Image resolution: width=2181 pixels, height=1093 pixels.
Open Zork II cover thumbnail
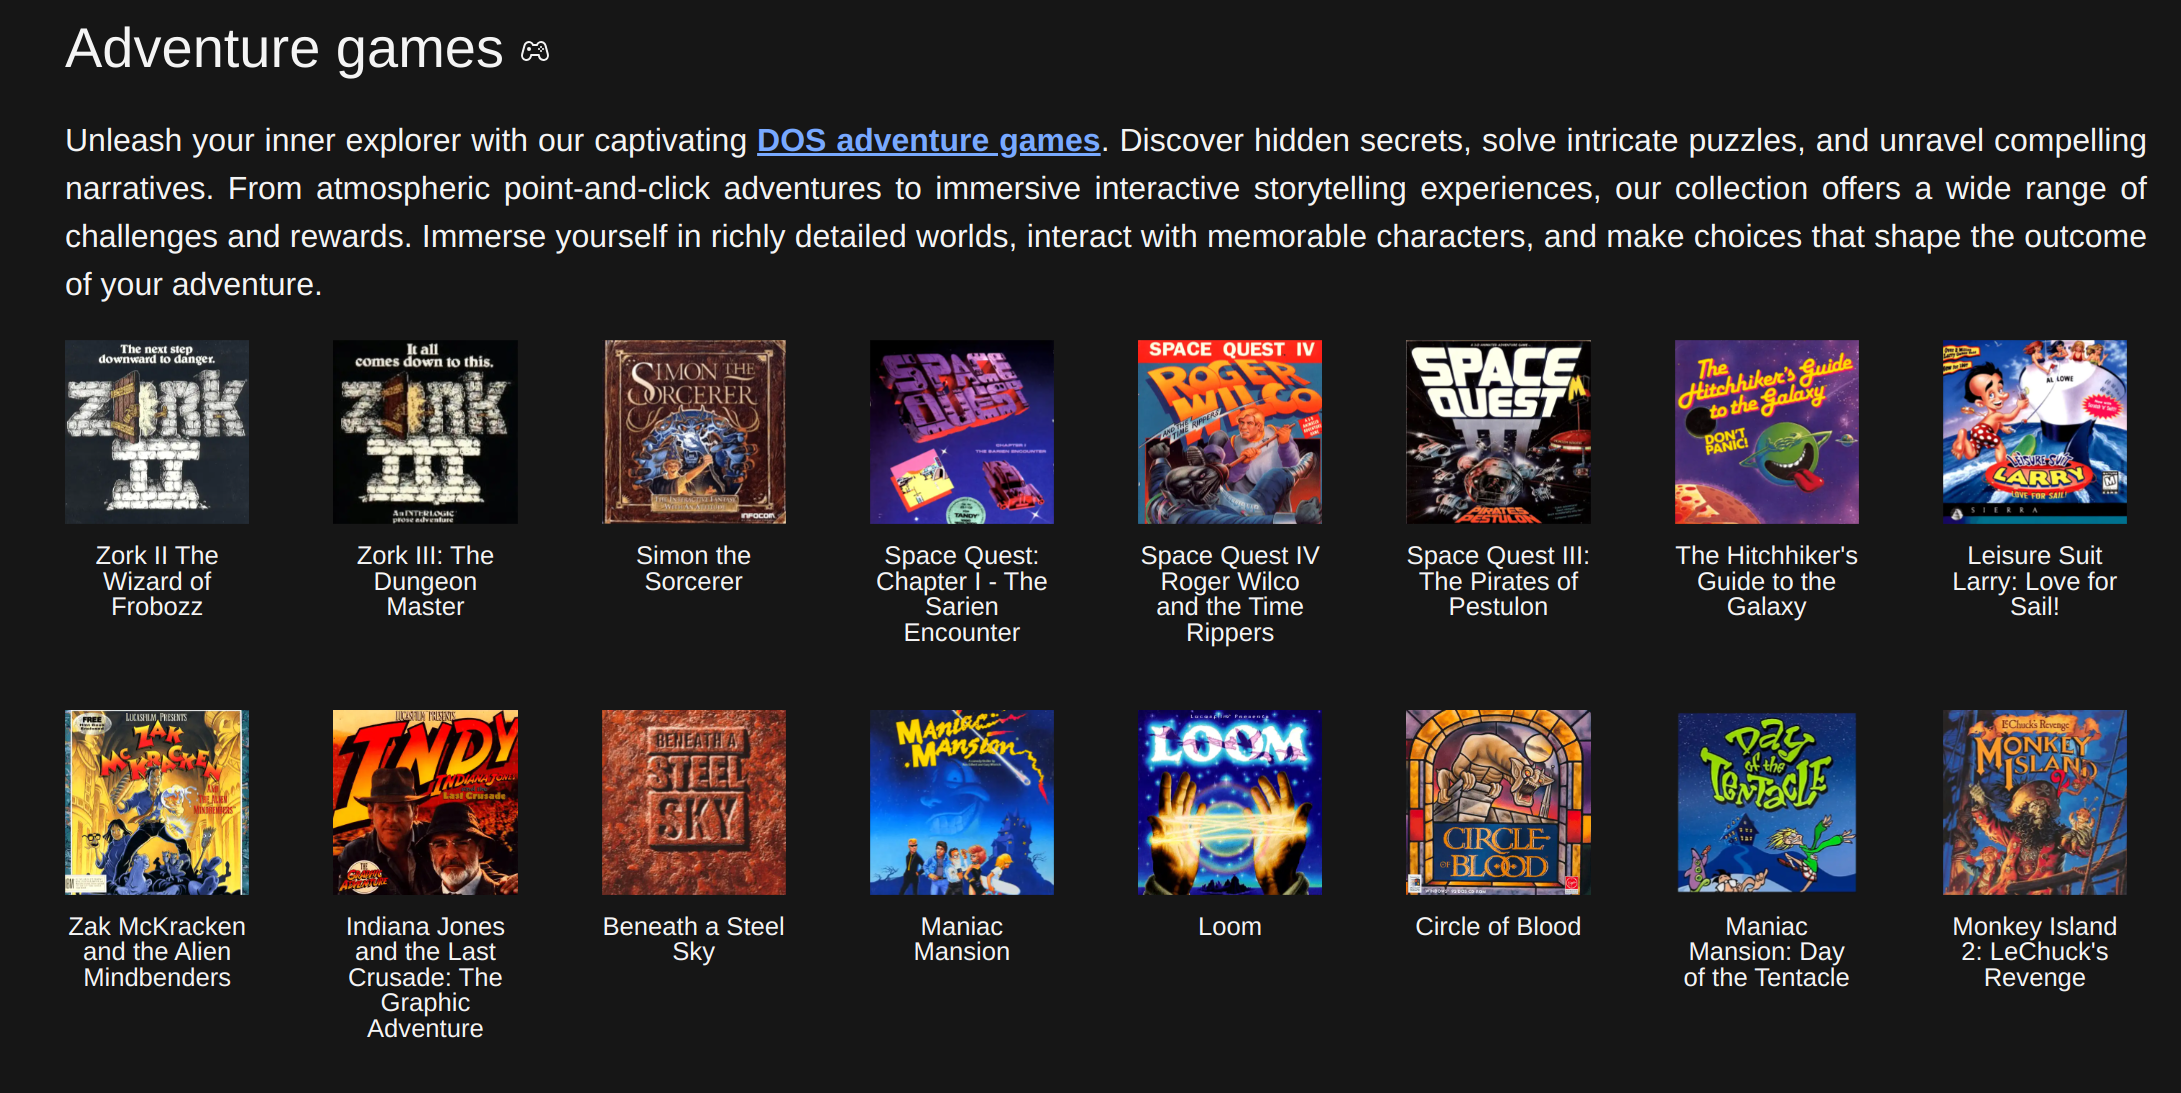[x=157, y=432]
